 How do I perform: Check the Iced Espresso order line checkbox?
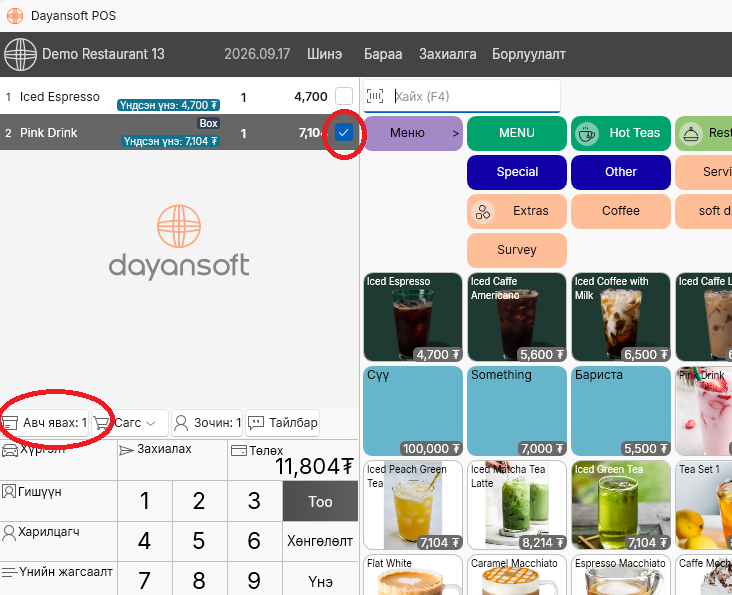(x=344, y=97)
